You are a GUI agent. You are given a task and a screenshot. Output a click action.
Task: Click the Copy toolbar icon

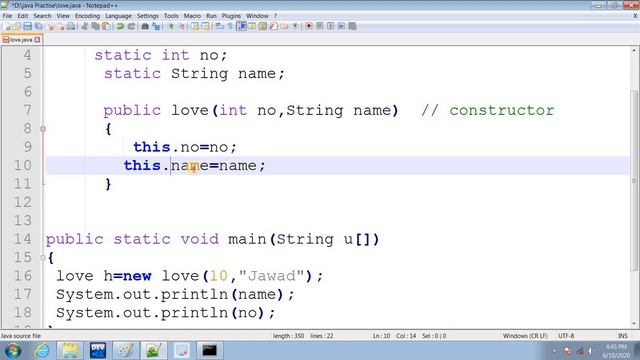pyautogui.click(x=95, y=27)
